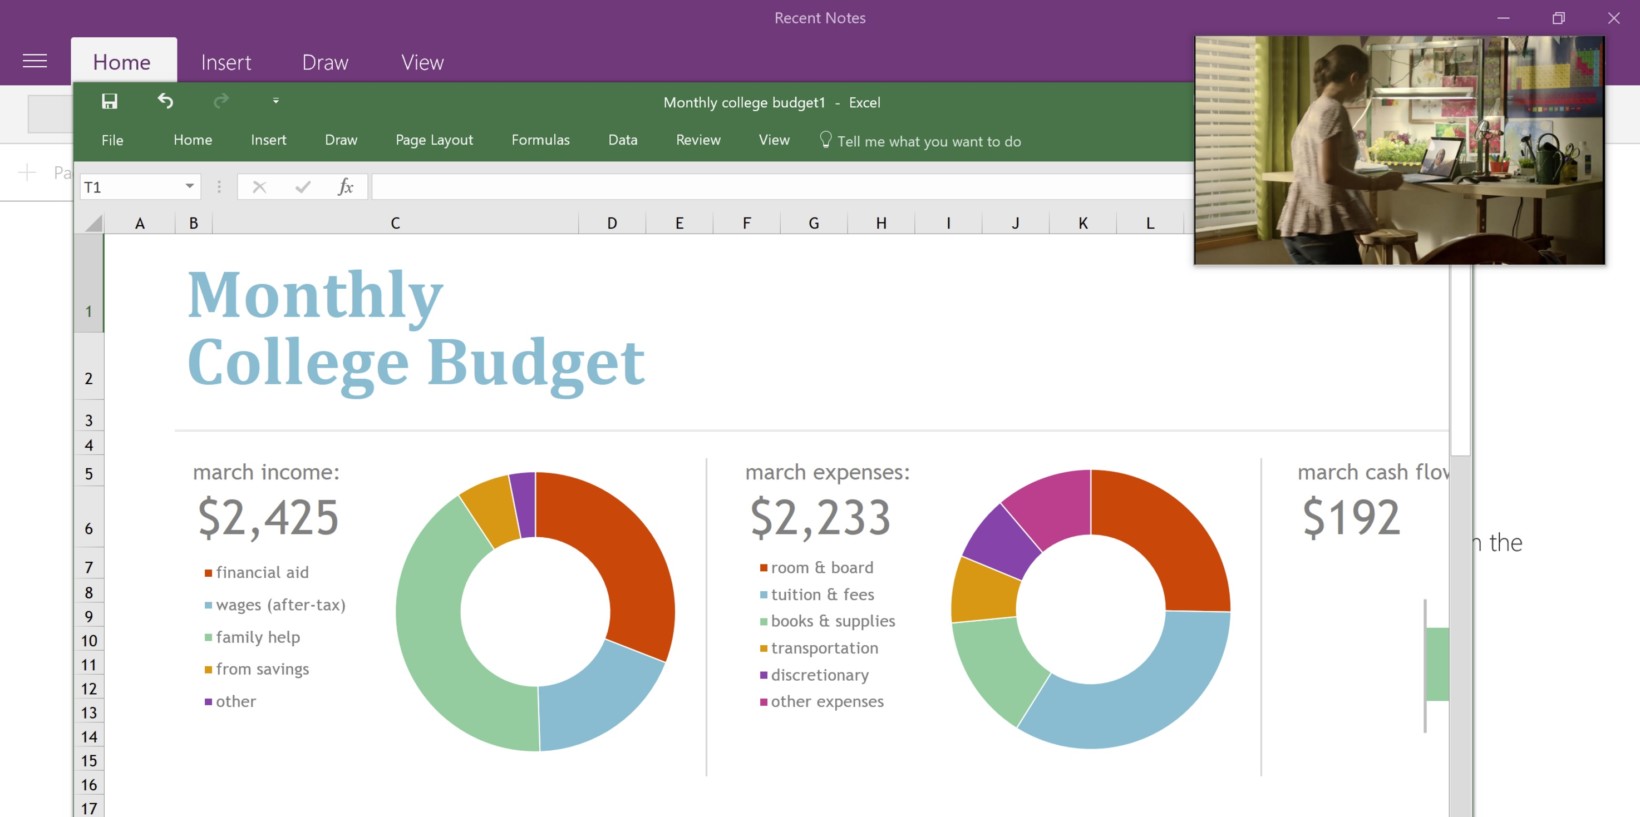
Task: Click into the Excel formula bar
Action: (782, 187)
